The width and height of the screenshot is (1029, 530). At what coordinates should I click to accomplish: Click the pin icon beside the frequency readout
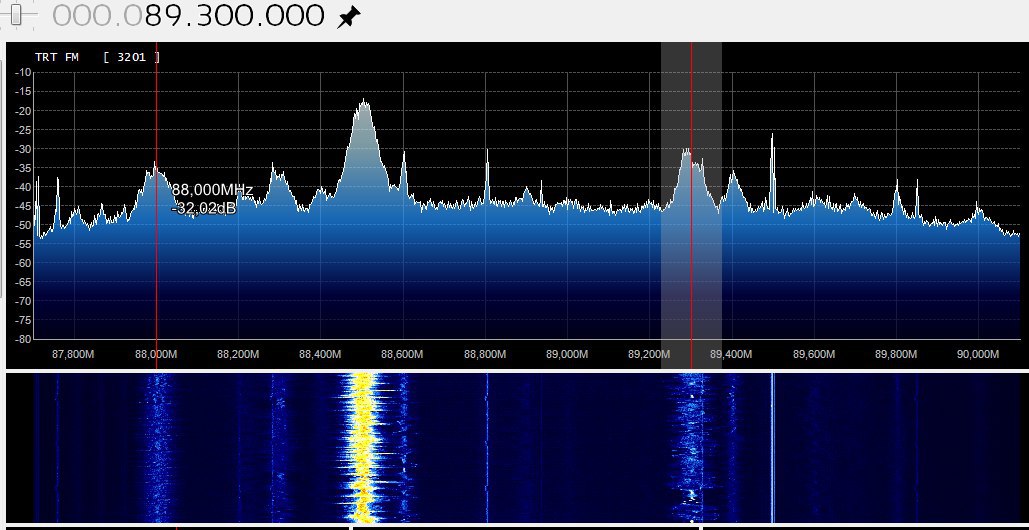pyautogui.click(x=348, y=17)
